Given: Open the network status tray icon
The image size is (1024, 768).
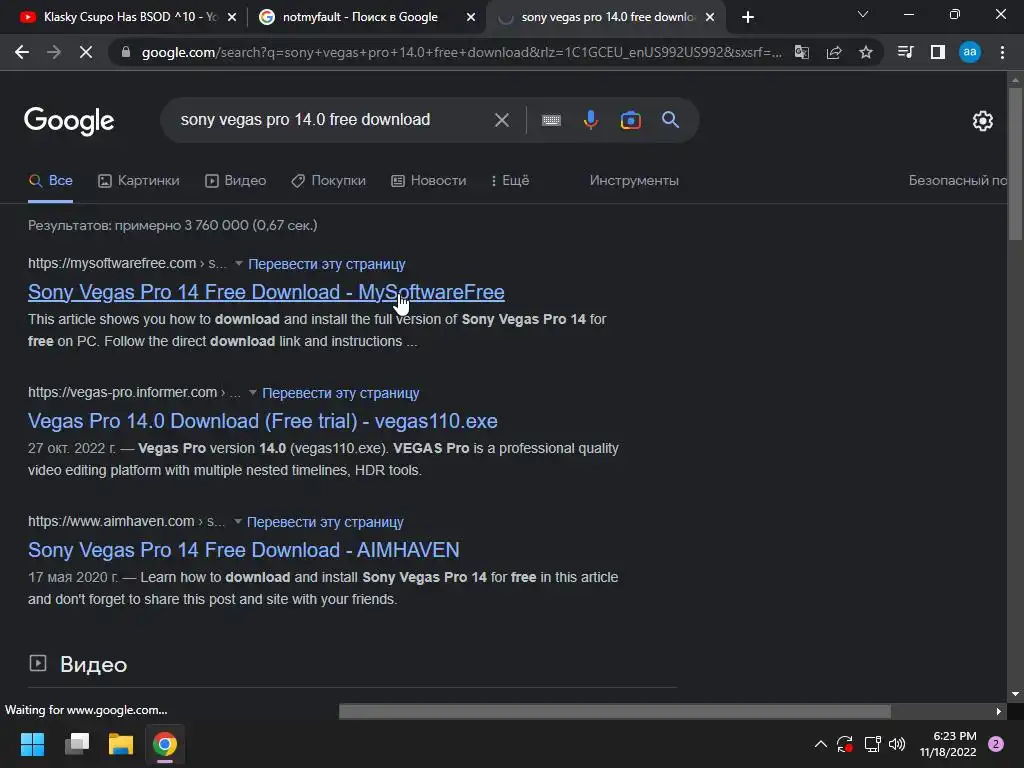Looking at the screenshot, I should [x=872, y=744].
